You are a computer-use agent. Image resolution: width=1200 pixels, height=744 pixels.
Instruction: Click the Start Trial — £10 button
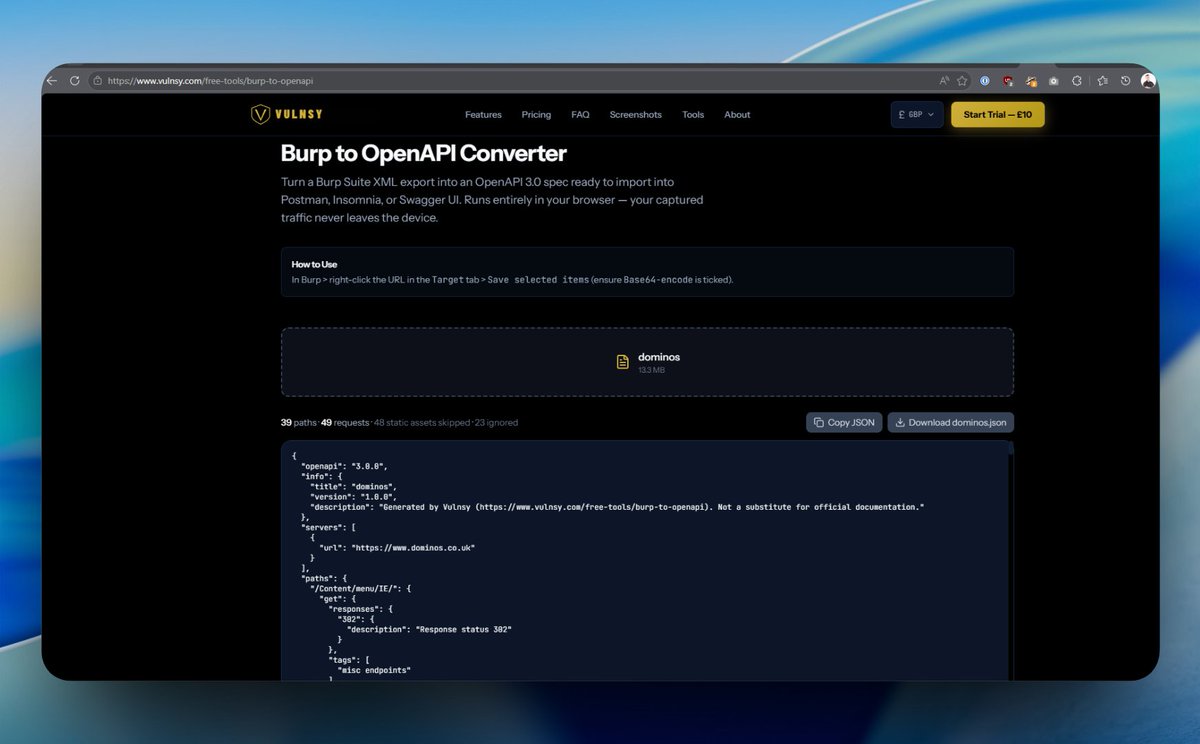pos(998,115)
